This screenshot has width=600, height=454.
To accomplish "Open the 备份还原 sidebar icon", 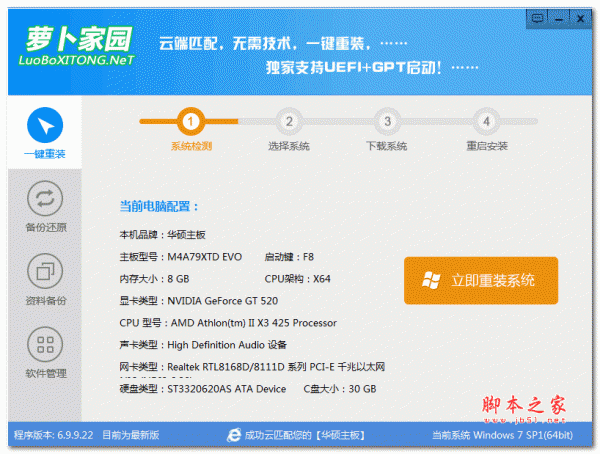I will tap(45, 198).
